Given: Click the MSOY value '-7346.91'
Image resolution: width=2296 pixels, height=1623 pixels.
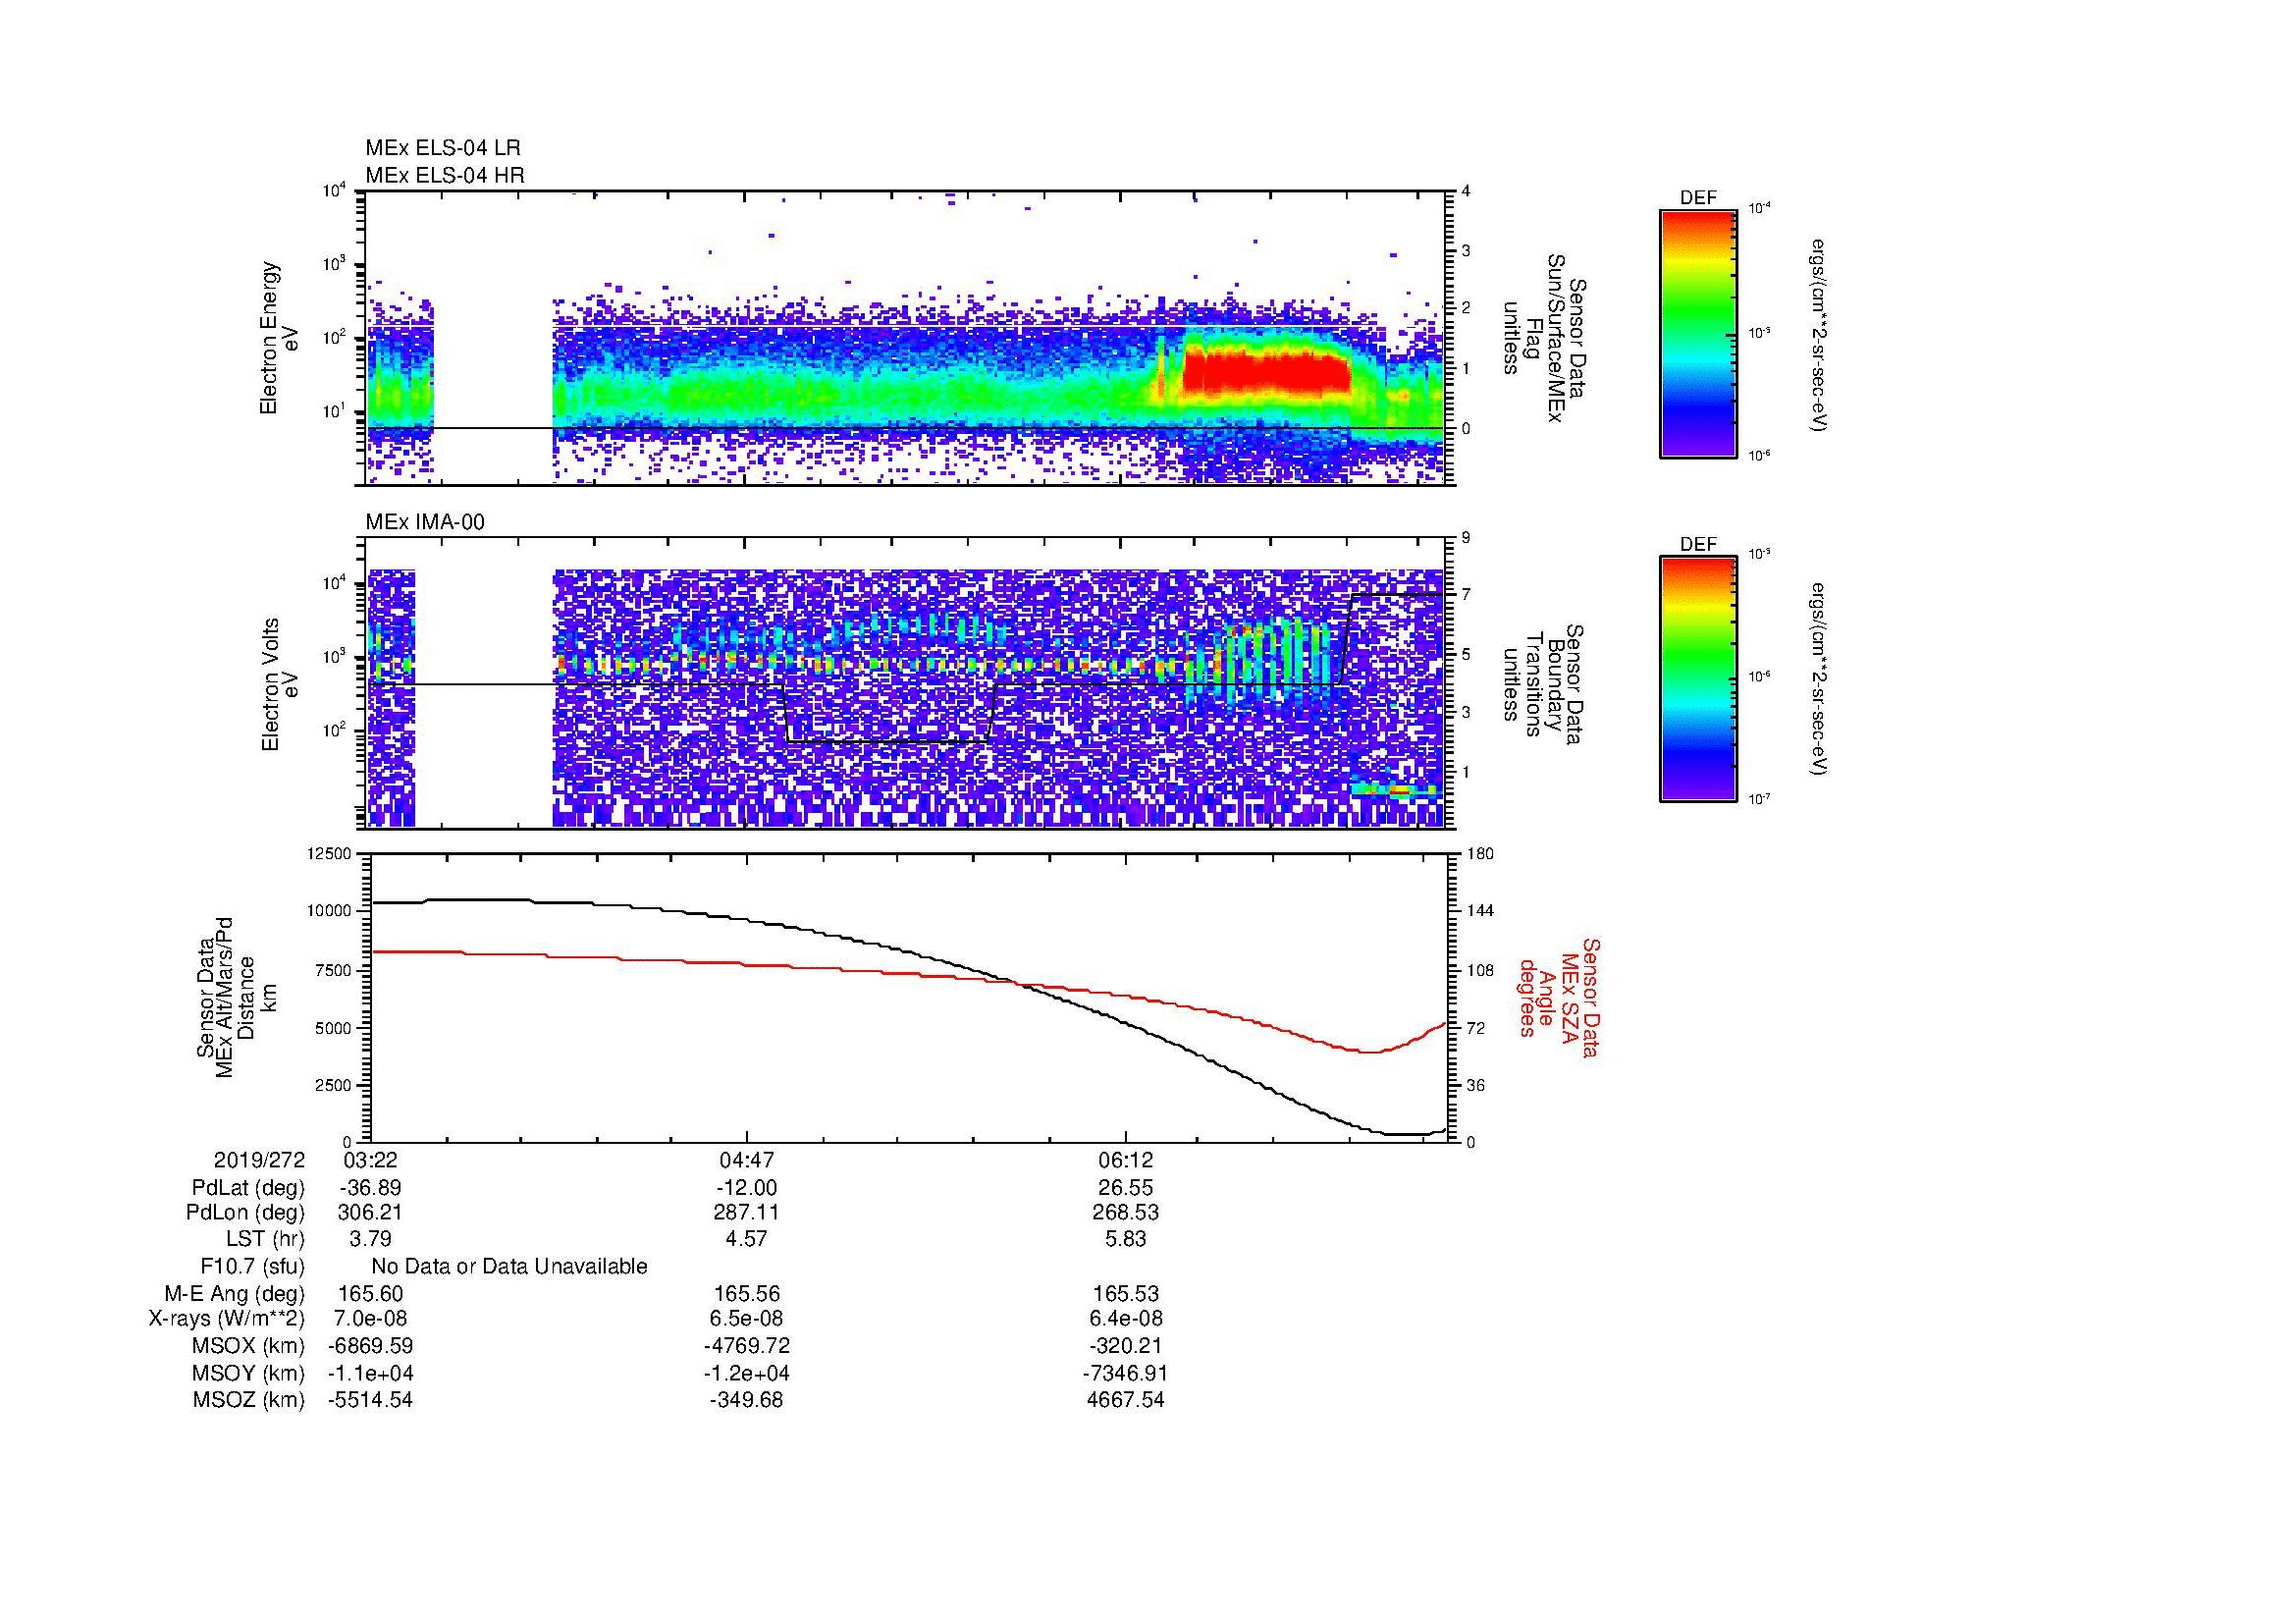Looking at the screenshot, I should [x=1125, y=1373].
